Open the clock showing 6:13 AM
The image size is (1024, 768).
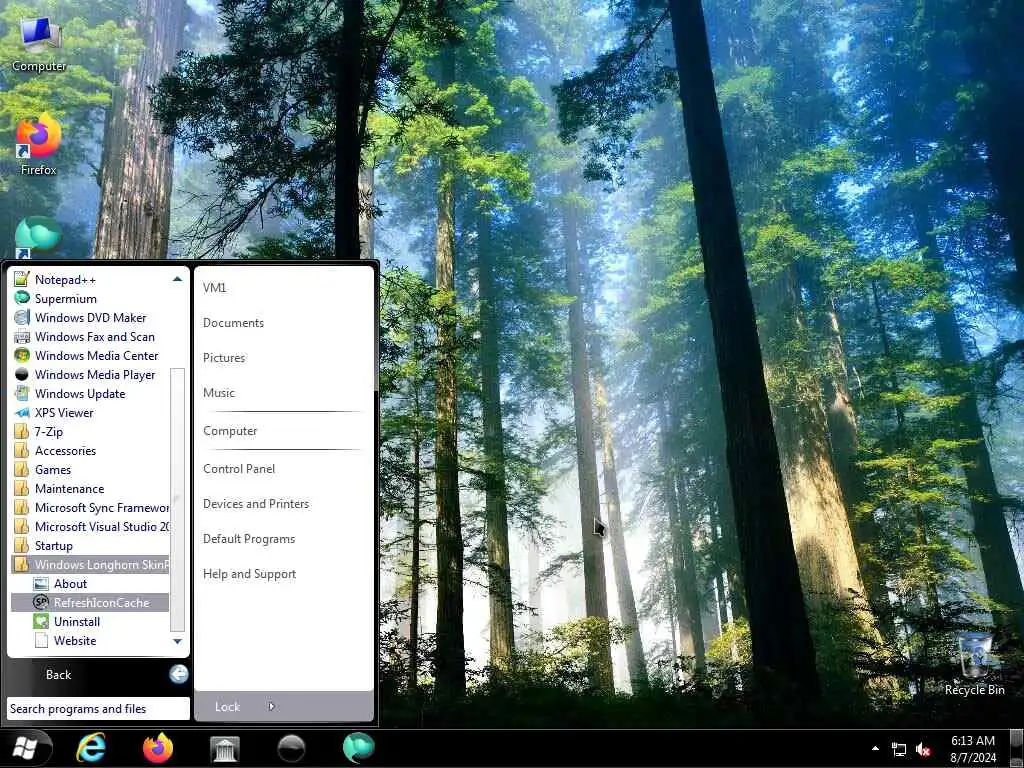pos(973,749)
